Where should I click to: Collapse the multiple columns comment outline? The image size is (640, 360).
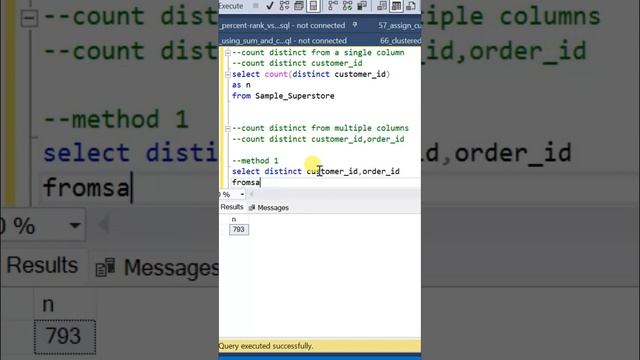[x=228, y=129]
